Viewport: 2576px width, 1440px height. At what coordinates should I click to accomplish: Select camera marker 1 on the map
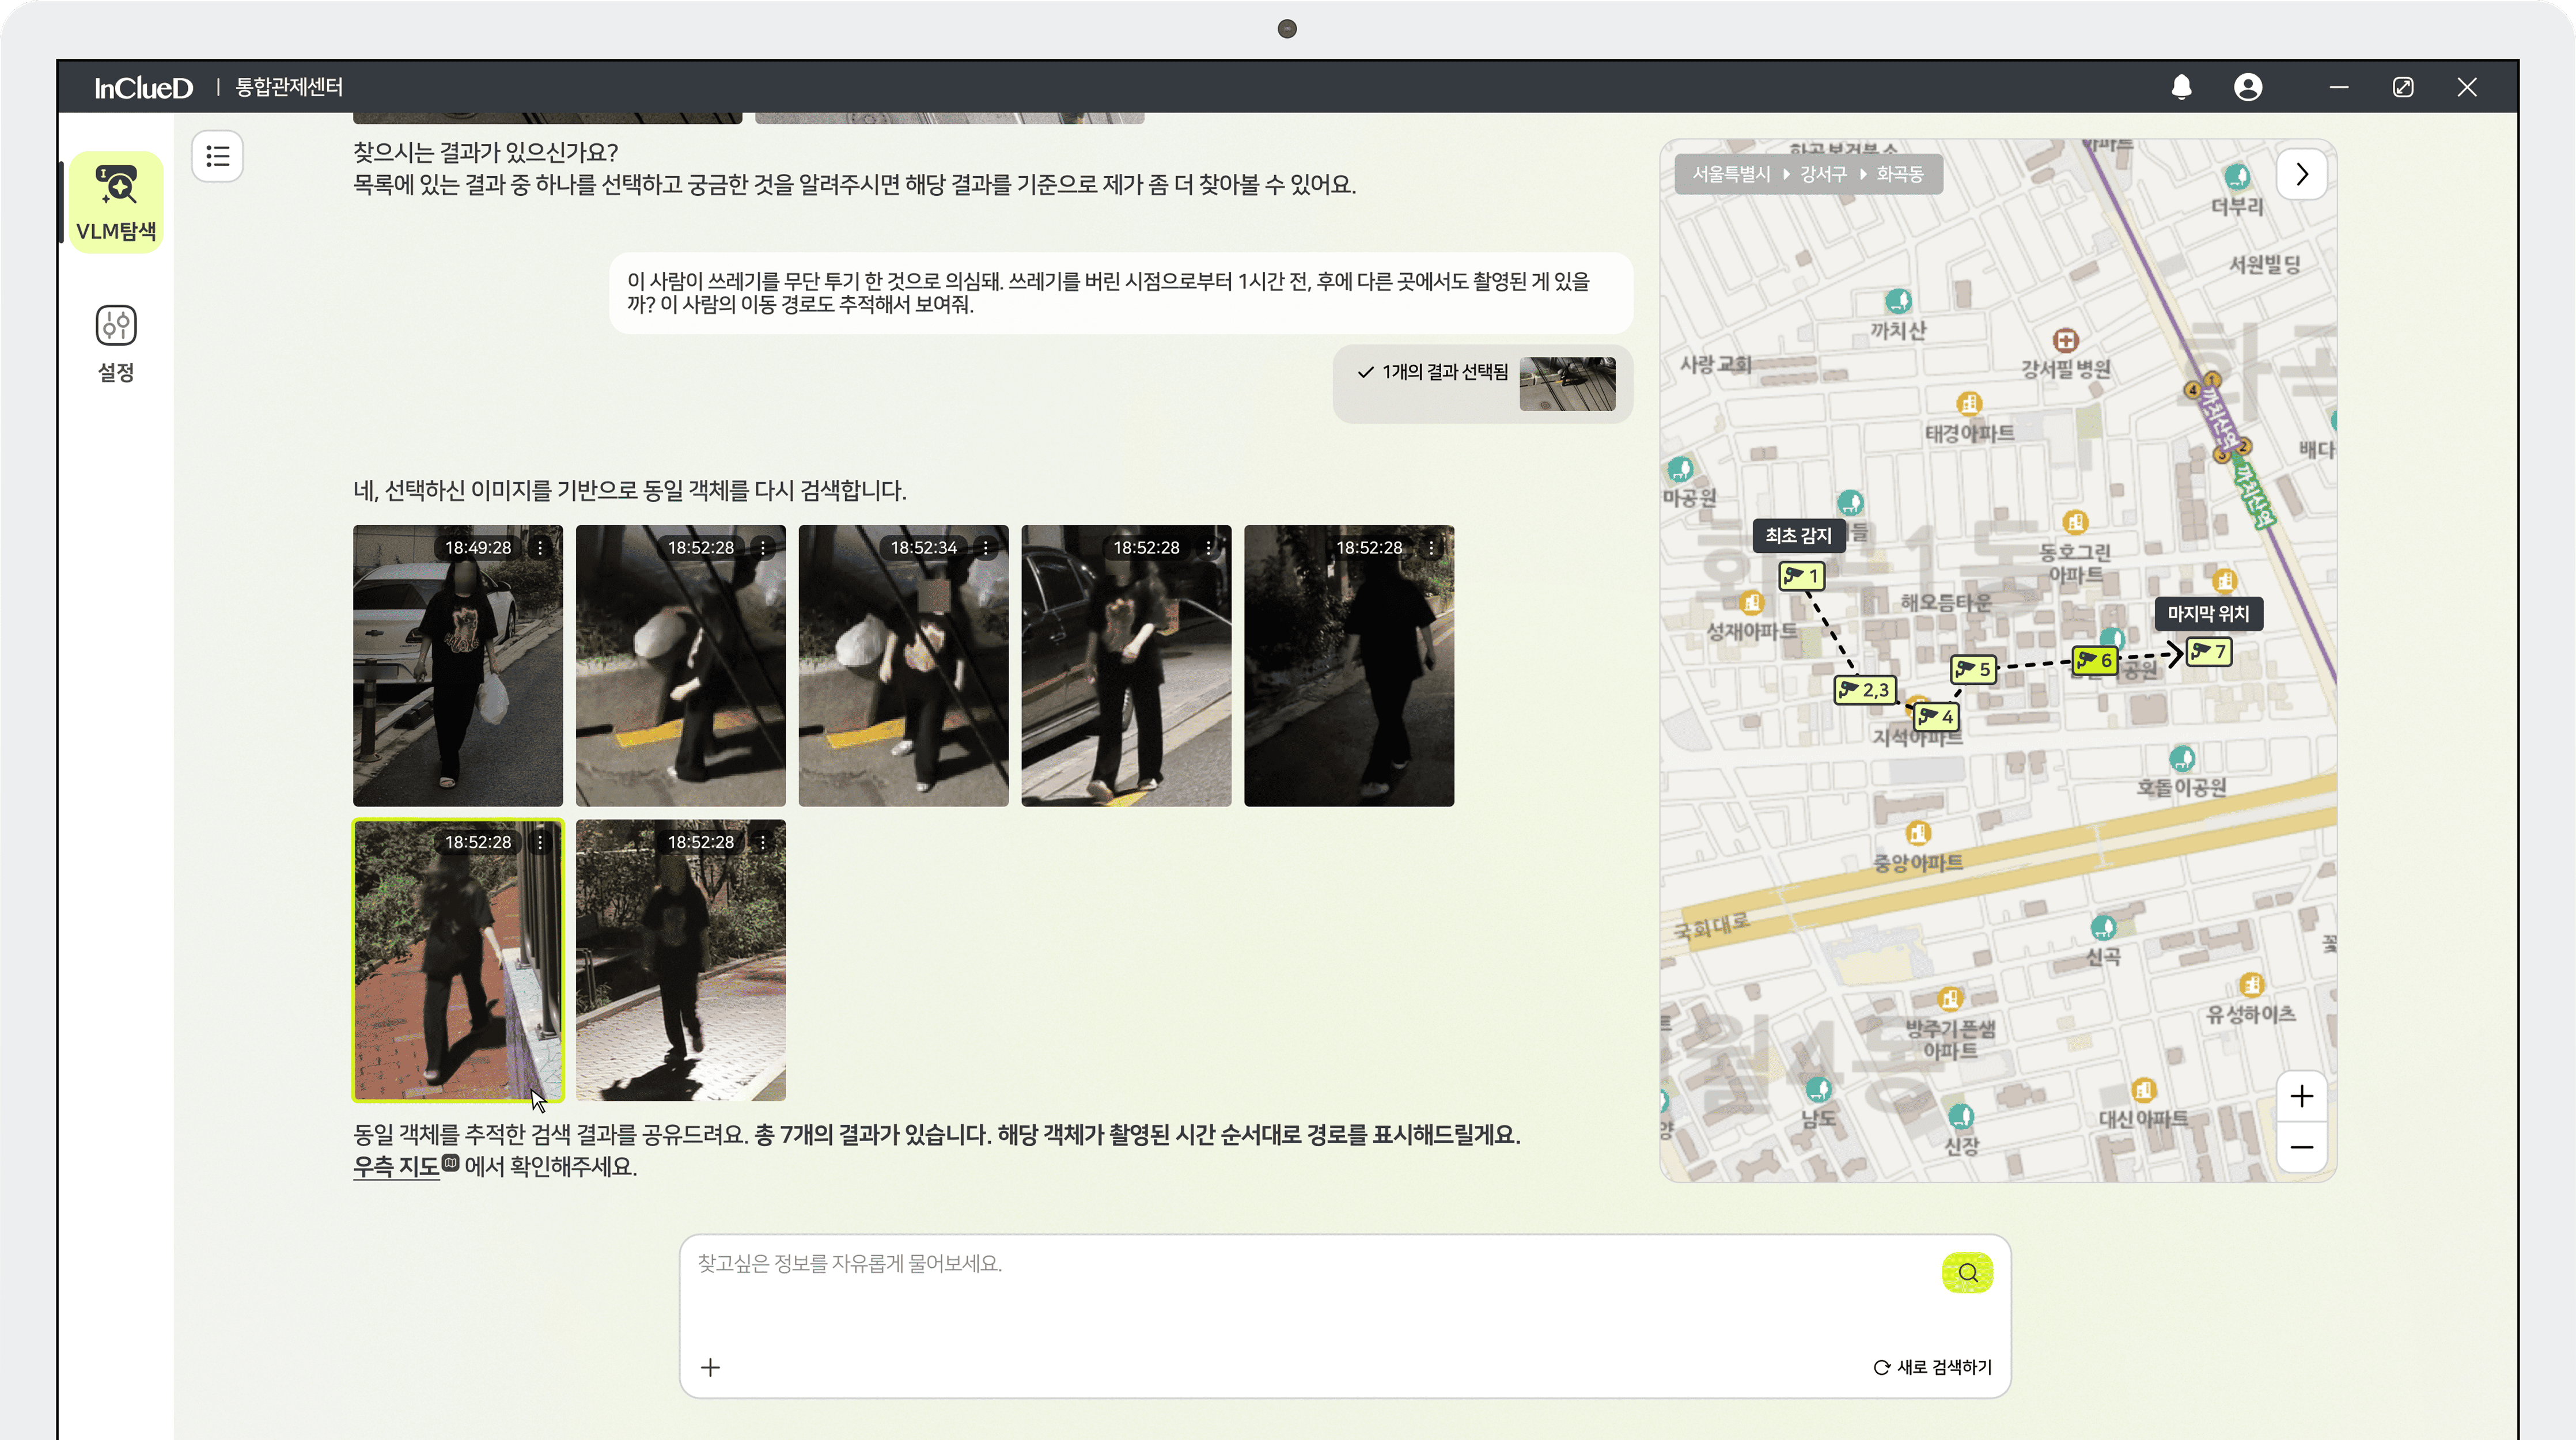[x=1801, y=576]
